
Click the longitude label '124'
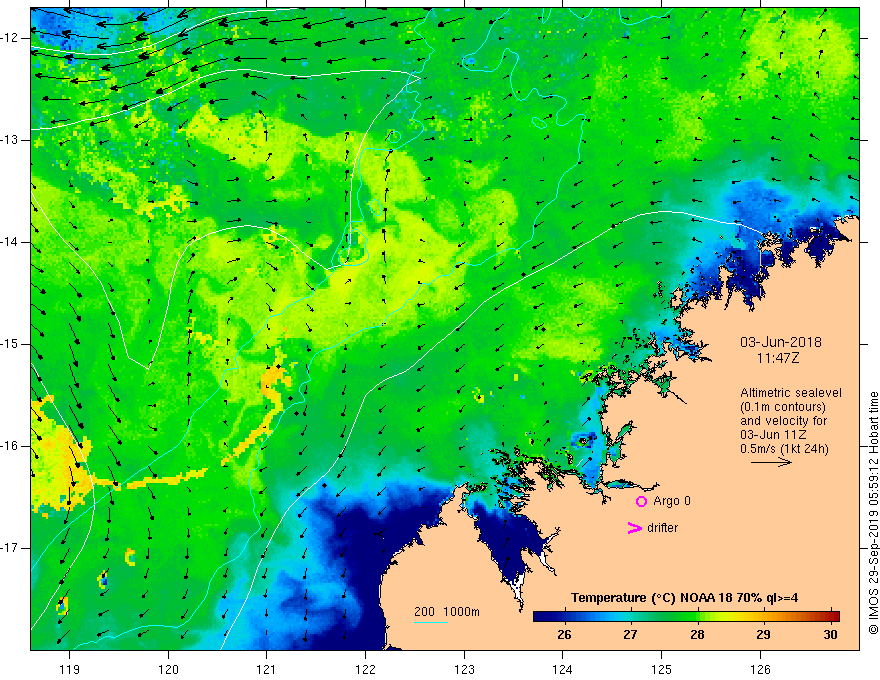coord(563,669)
